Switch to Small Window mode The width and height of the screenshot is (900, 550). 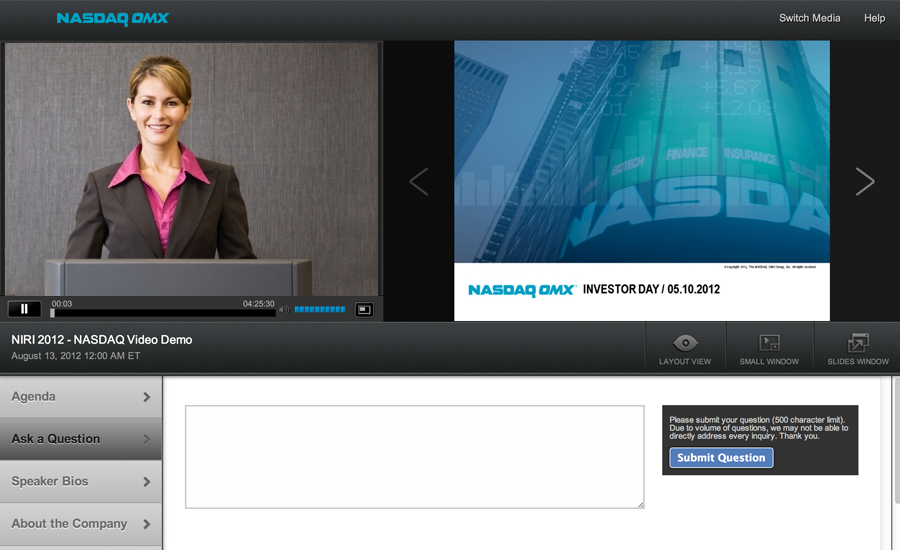click(x=769, y=349)
